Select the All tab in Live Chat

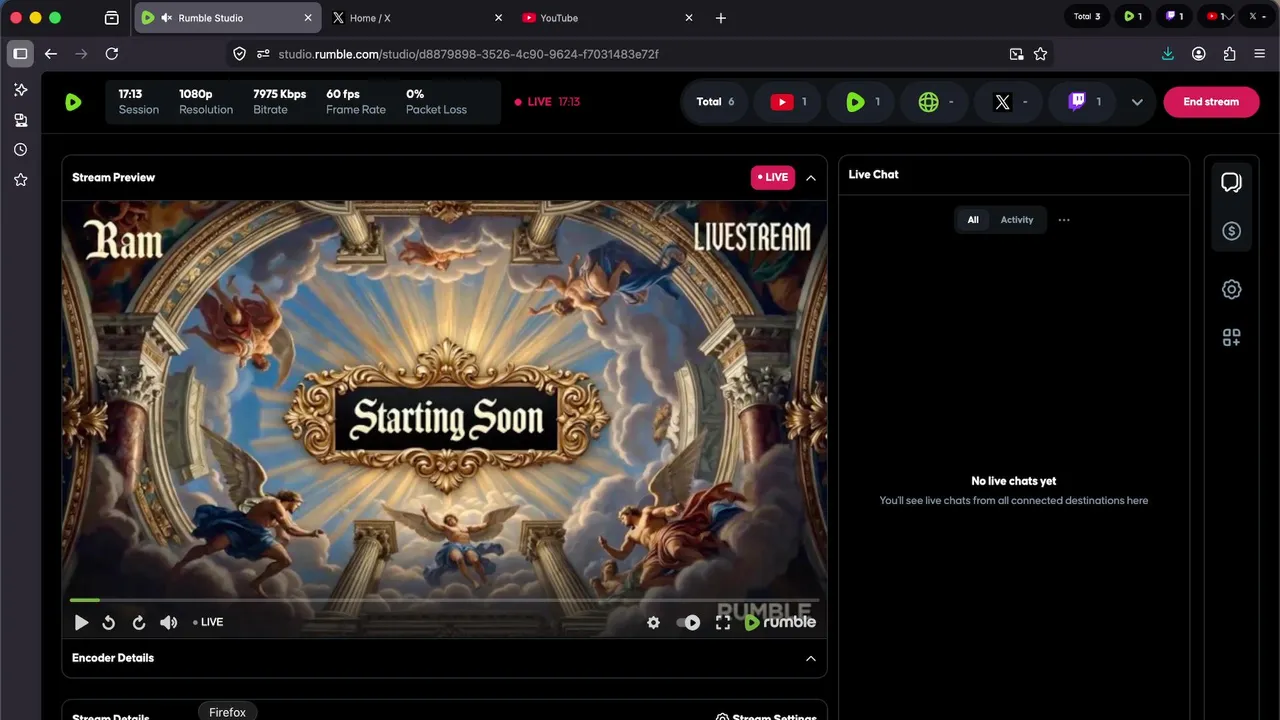coord(973,220)
